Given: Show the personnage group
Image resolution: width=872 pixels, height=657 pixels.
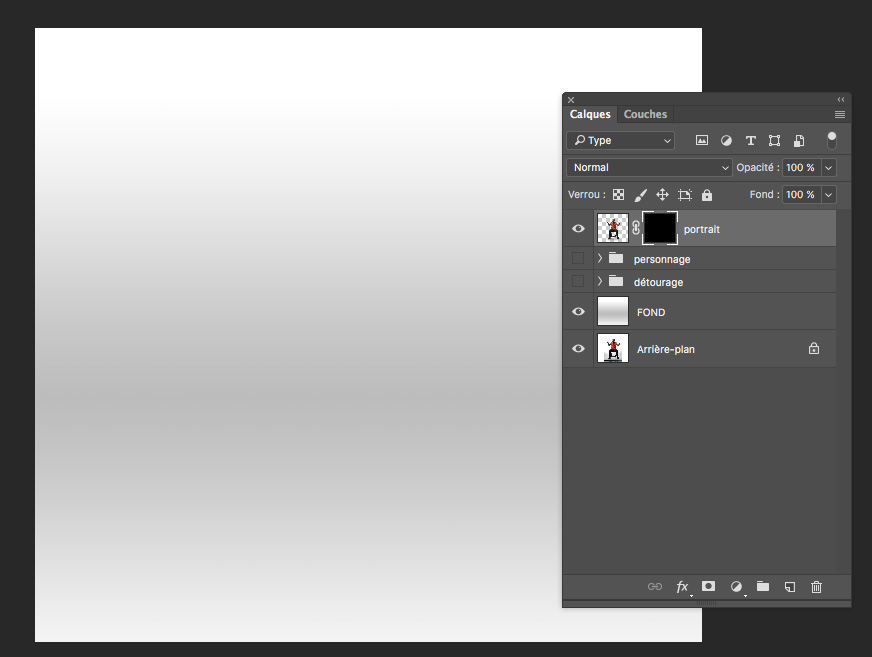Looking at the screenshot, I should pyautogui.click(x=578, y=259).
